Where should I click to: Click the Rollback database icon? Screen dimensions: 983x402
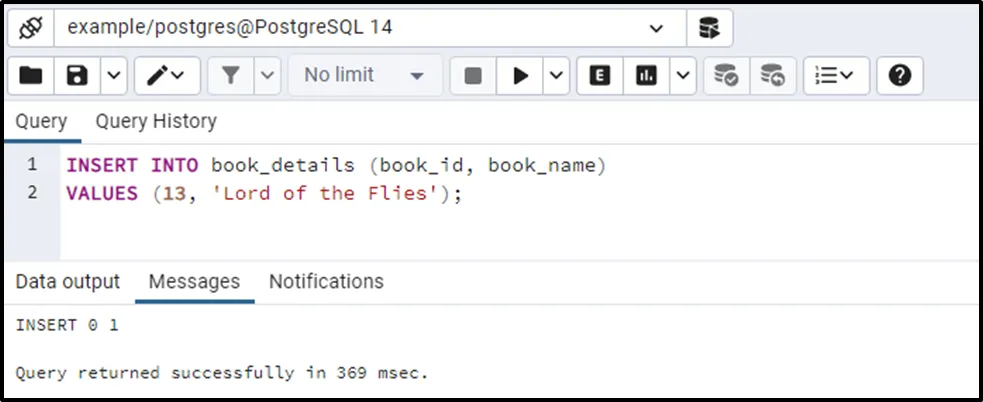coord(772,76)
